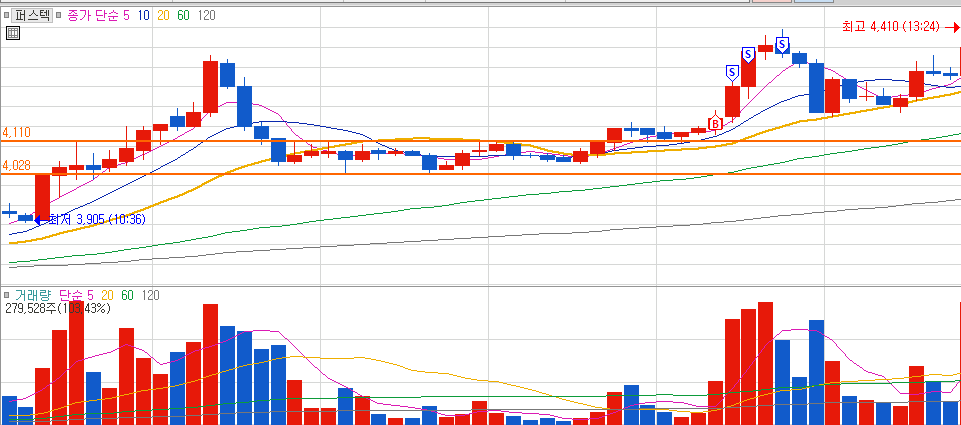Select the 종가 단순 moving average label

(x=92, y=15)
